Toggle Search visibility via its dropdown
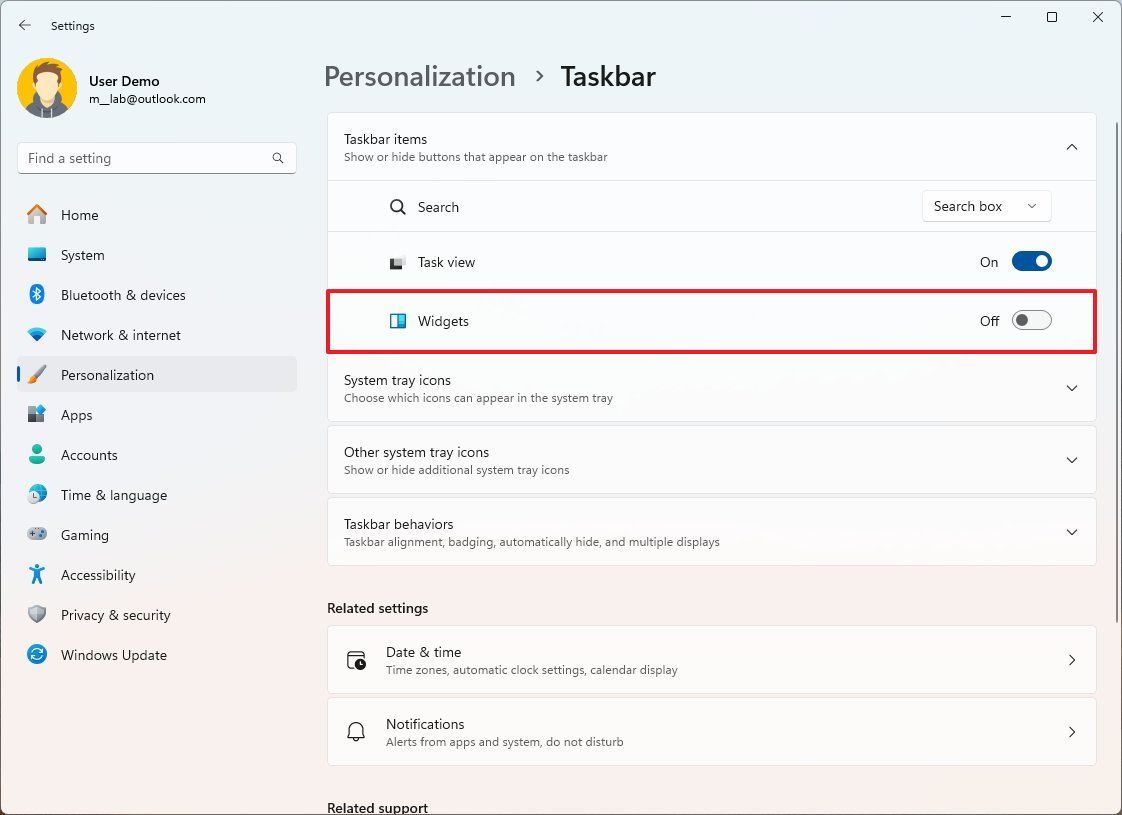 click(986, 206)
